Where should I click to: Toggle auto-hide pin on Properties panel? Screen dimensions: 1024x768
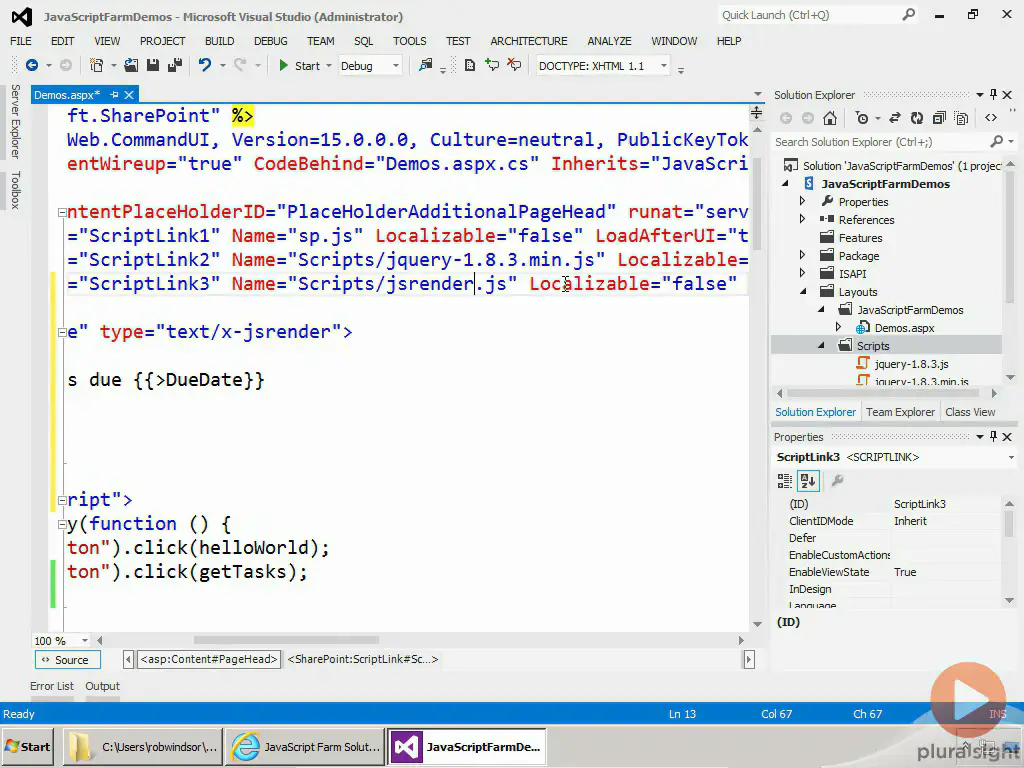(993, 437)
